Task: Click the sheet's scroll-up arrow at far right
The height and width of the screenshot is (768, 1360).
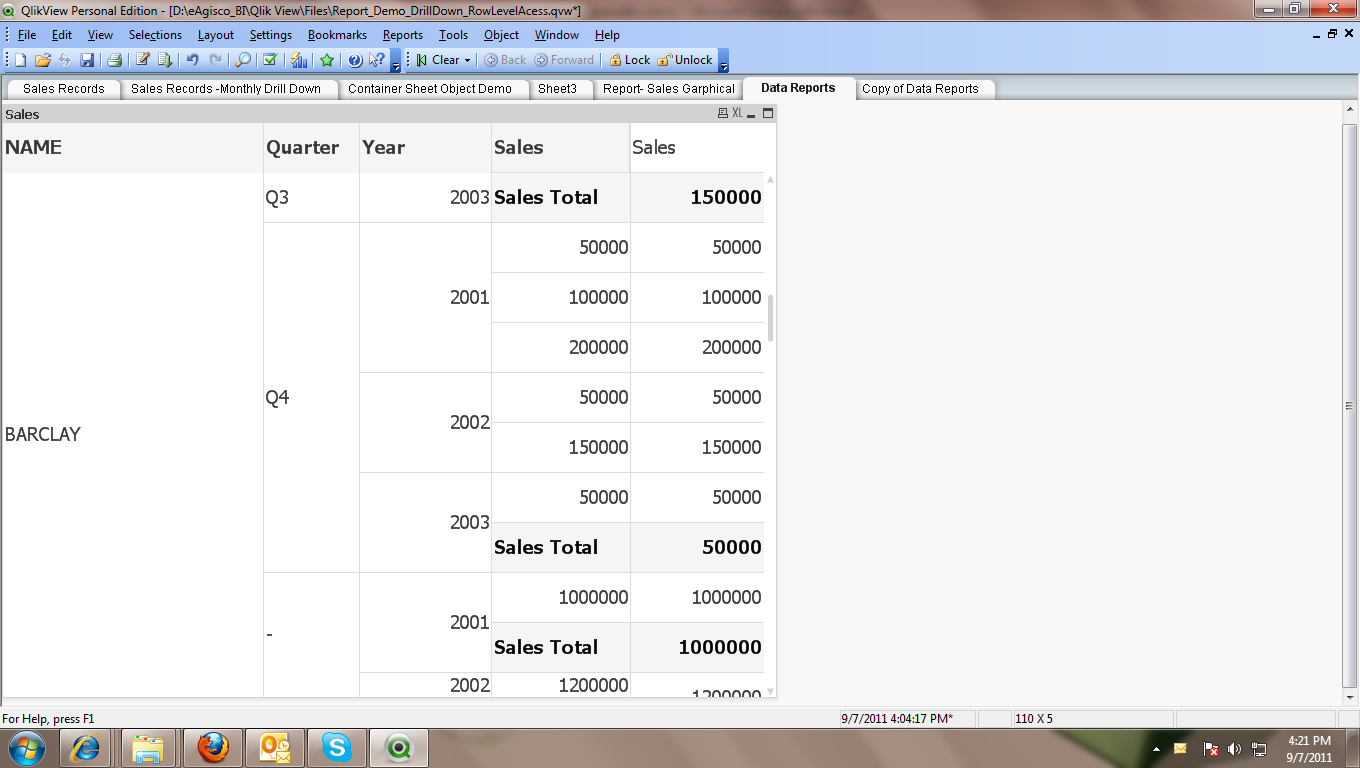Action: pos(1350,110)
